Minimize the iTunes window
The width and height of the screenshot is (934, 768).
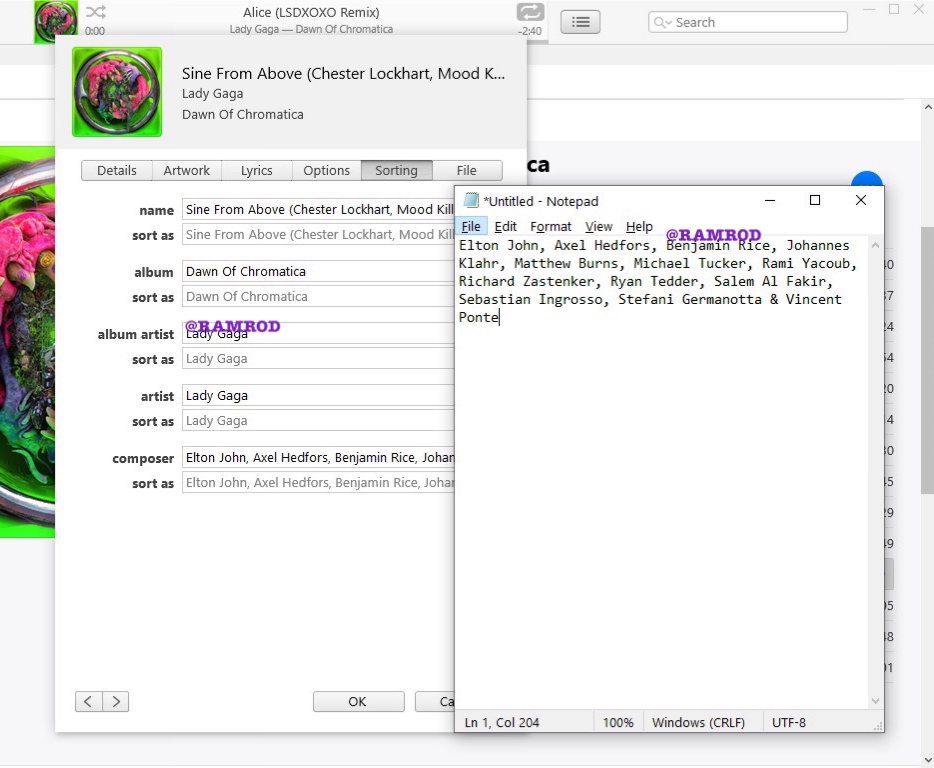click(x=869, y=9)
